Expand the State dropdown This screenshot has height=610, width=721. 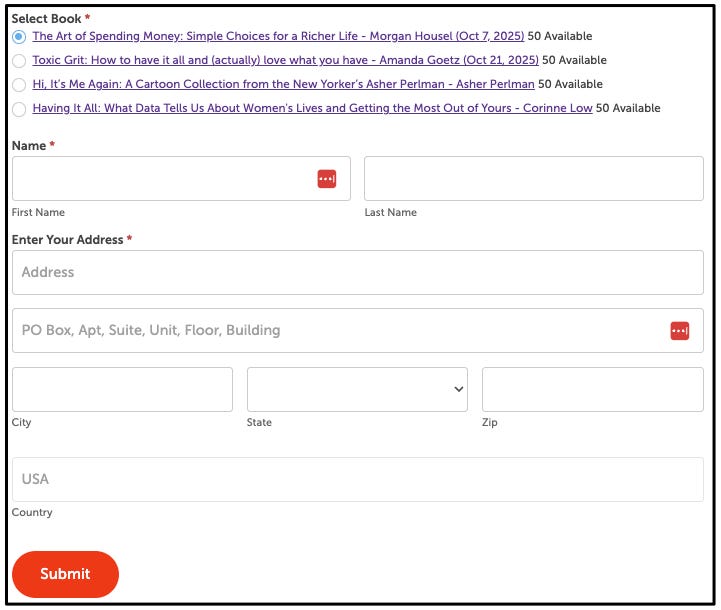pos(357,389)
